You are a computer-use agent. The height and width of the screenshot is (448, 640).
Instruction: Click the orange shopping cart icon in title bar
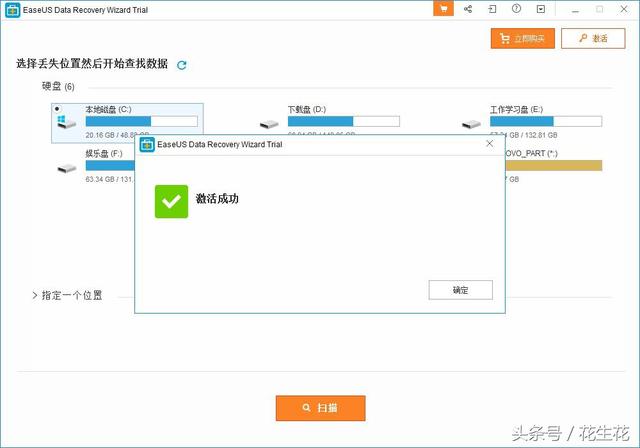pos(443,9)
